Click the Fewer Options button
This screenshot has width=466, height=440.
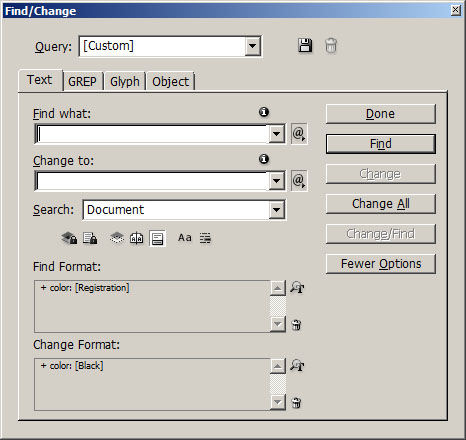pos(381,264)
